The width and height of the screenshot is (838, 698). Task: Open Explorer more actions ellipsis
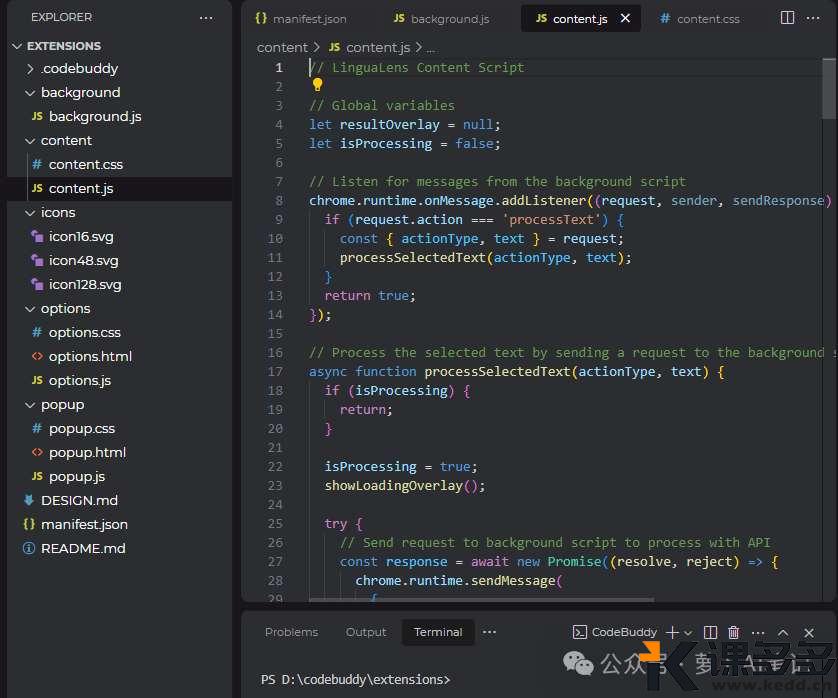tap(206, 18)
